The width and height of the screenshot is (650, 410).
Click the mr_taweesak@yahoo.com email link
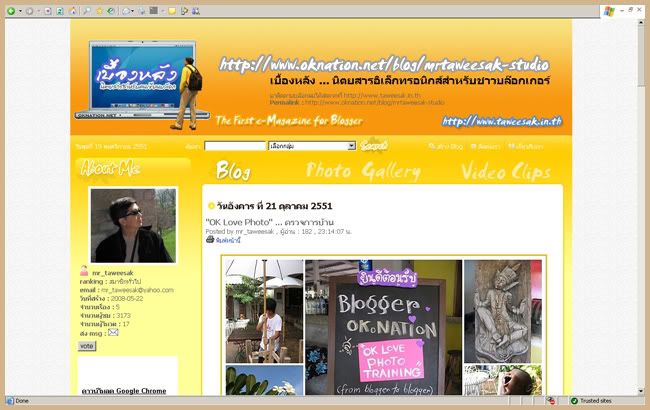137,290
